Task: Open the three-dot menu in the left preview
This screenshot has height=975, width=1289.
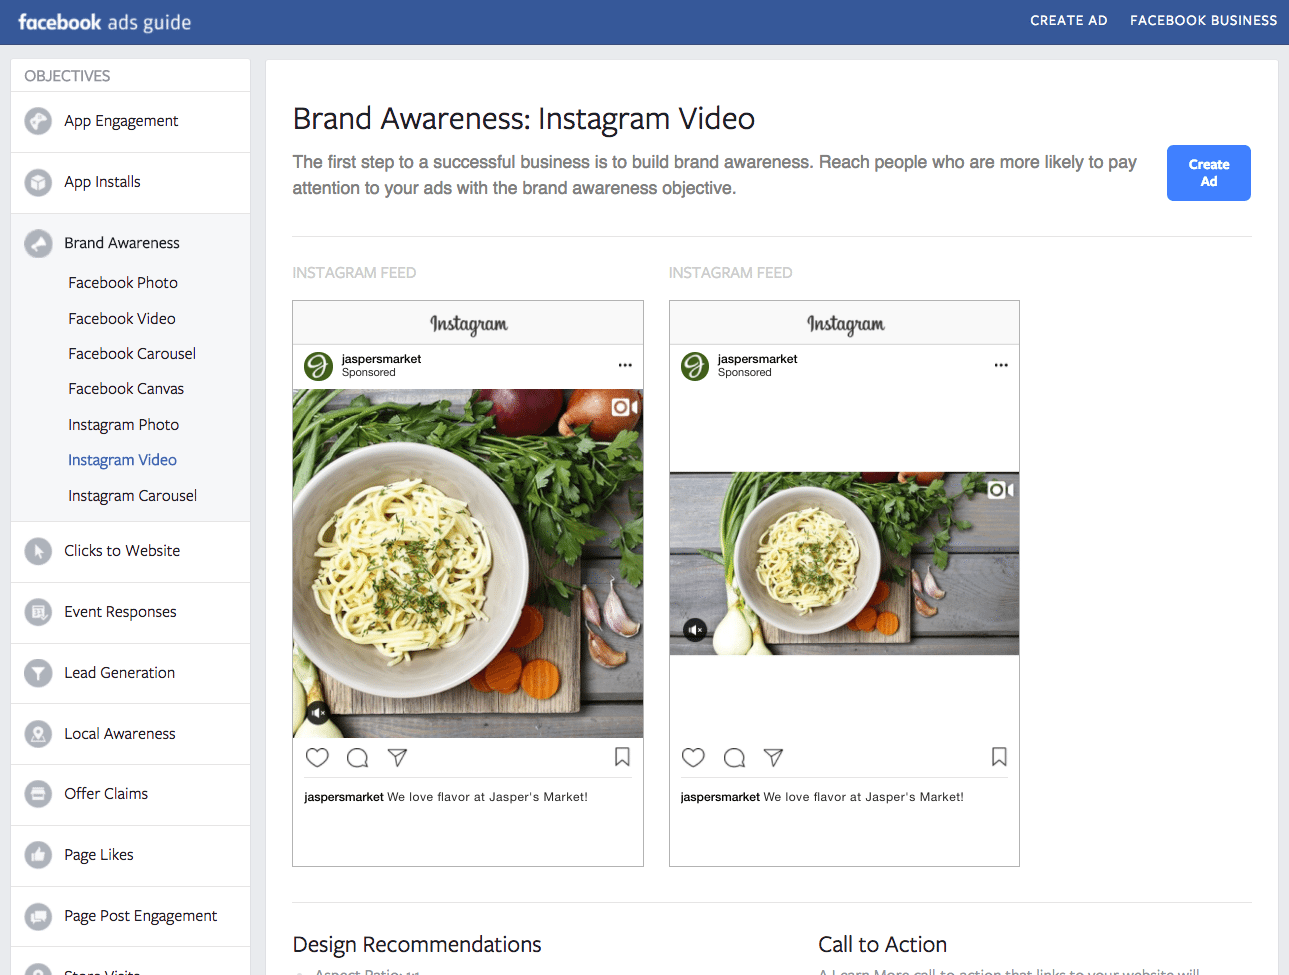Action: click(x=625, y=365)
